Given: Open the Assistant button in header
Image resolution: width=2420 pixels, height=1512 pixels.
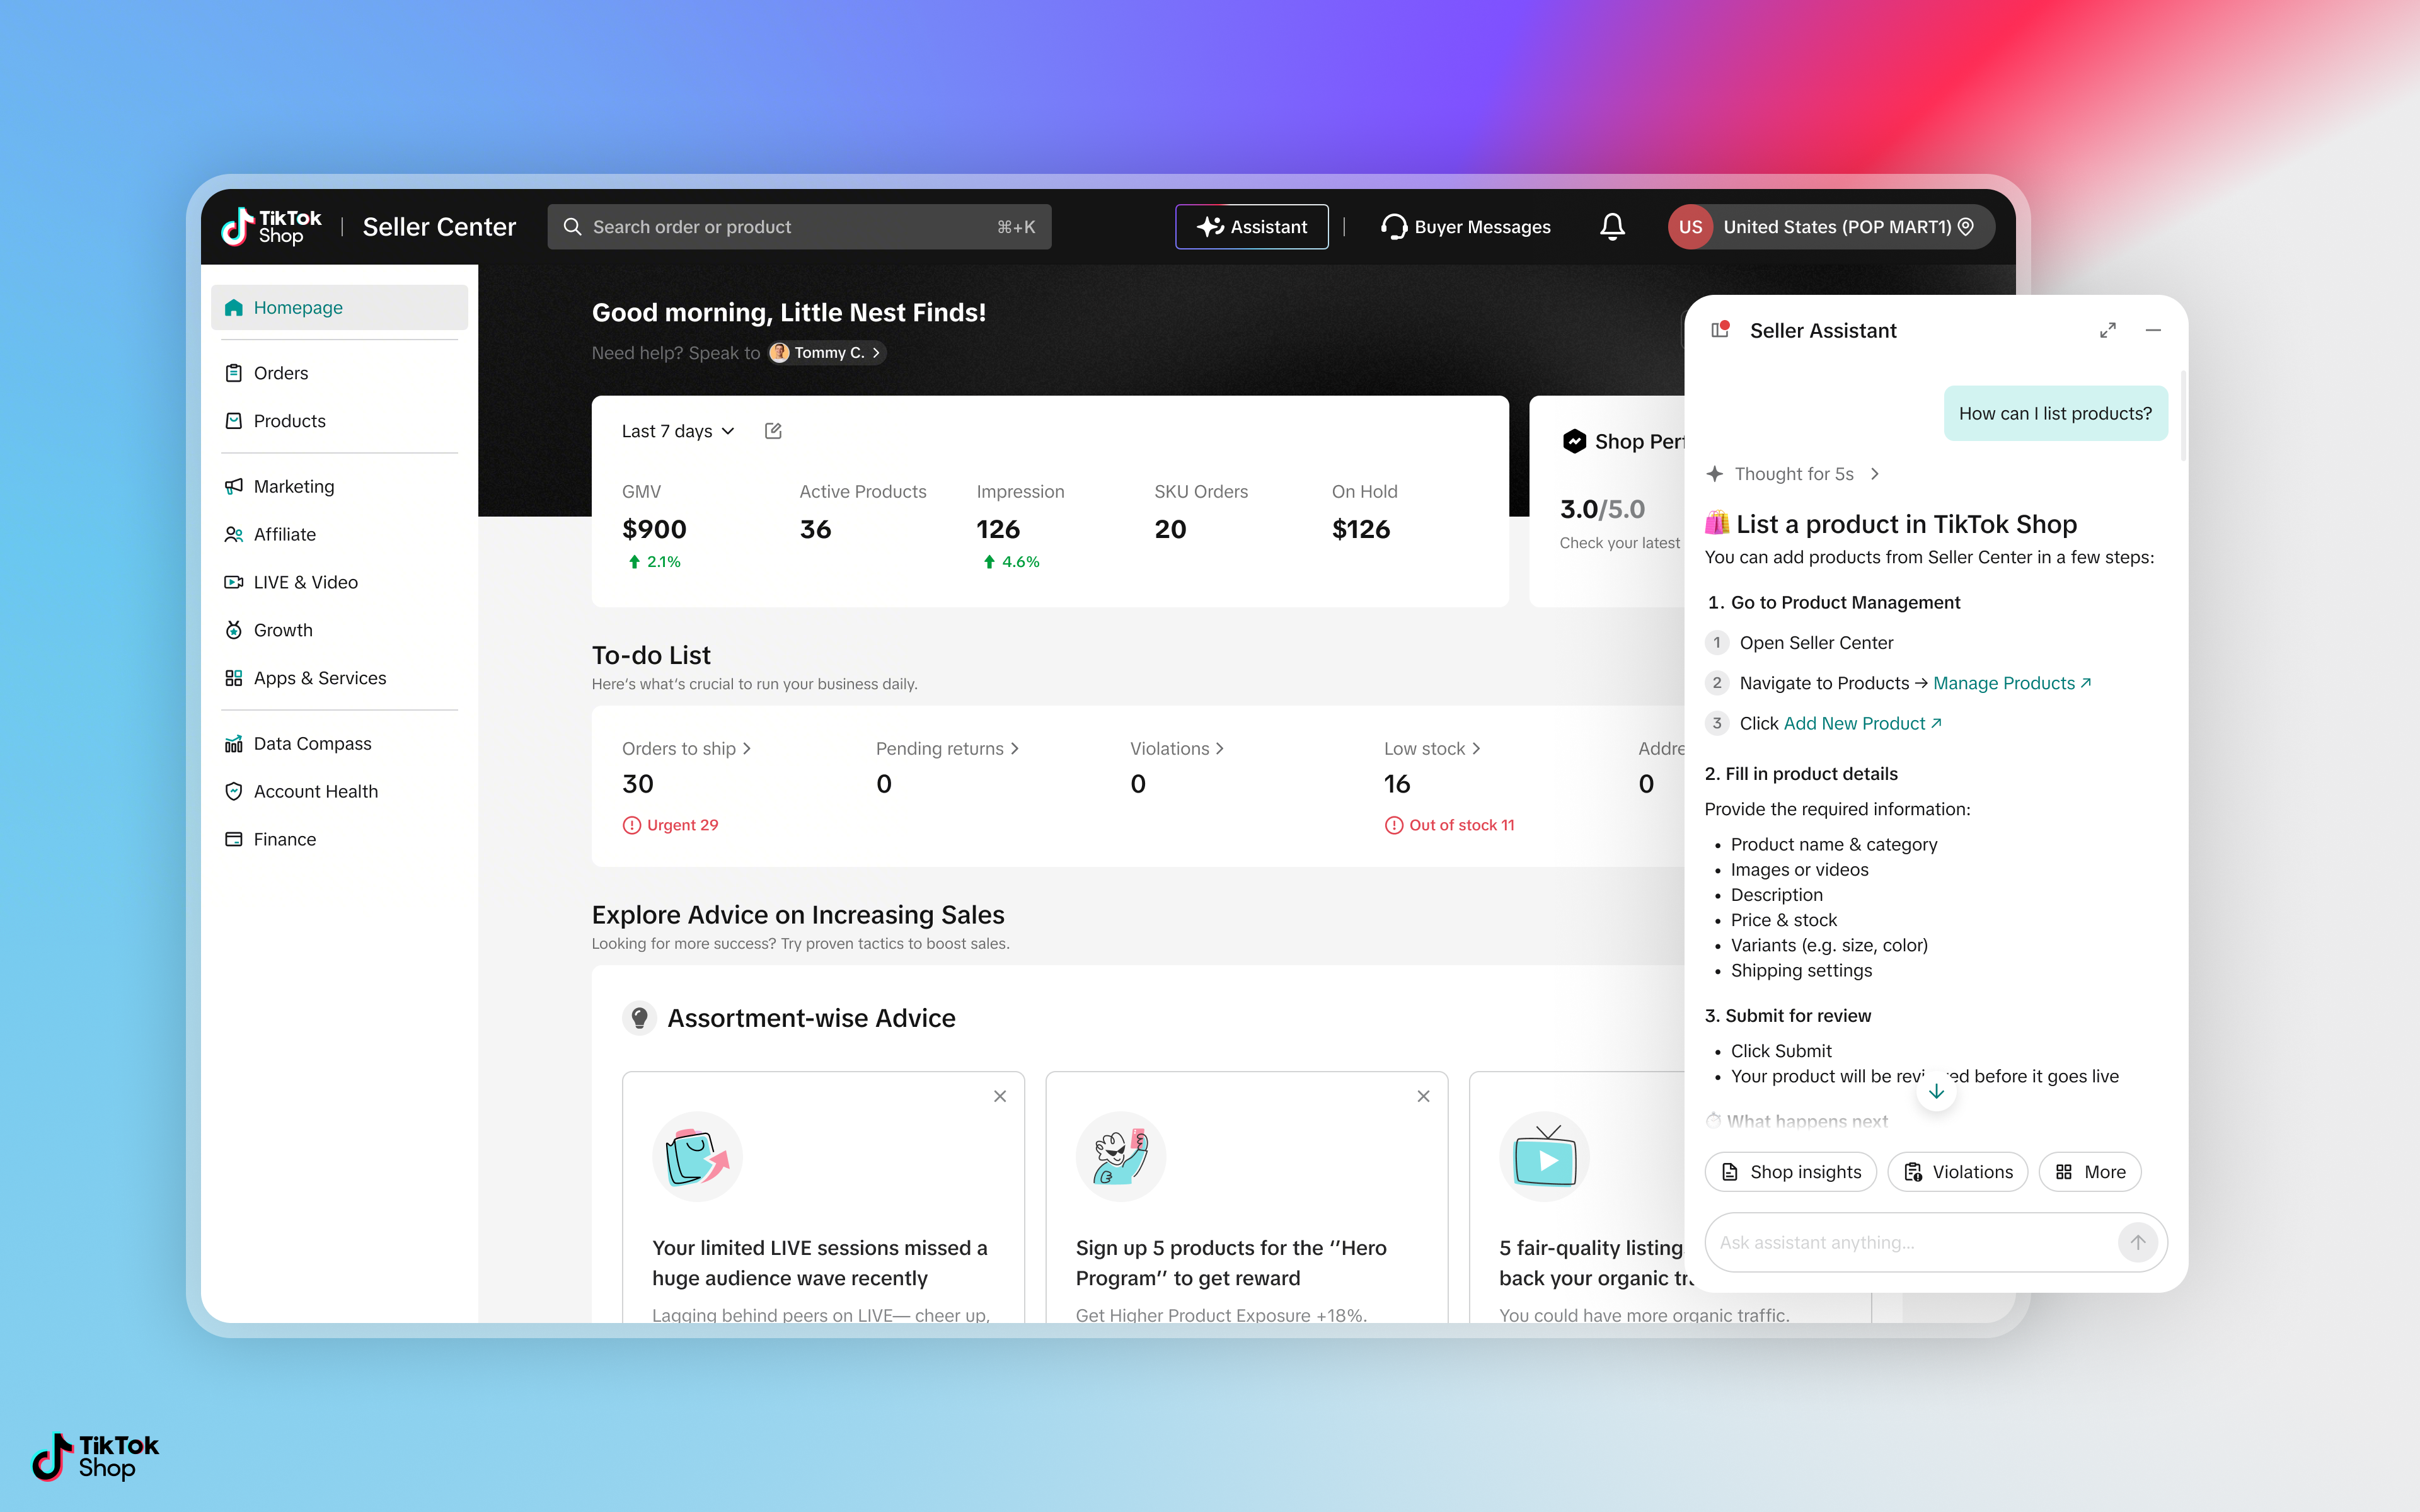Looking at the screenshot, I should (1252, 227).
